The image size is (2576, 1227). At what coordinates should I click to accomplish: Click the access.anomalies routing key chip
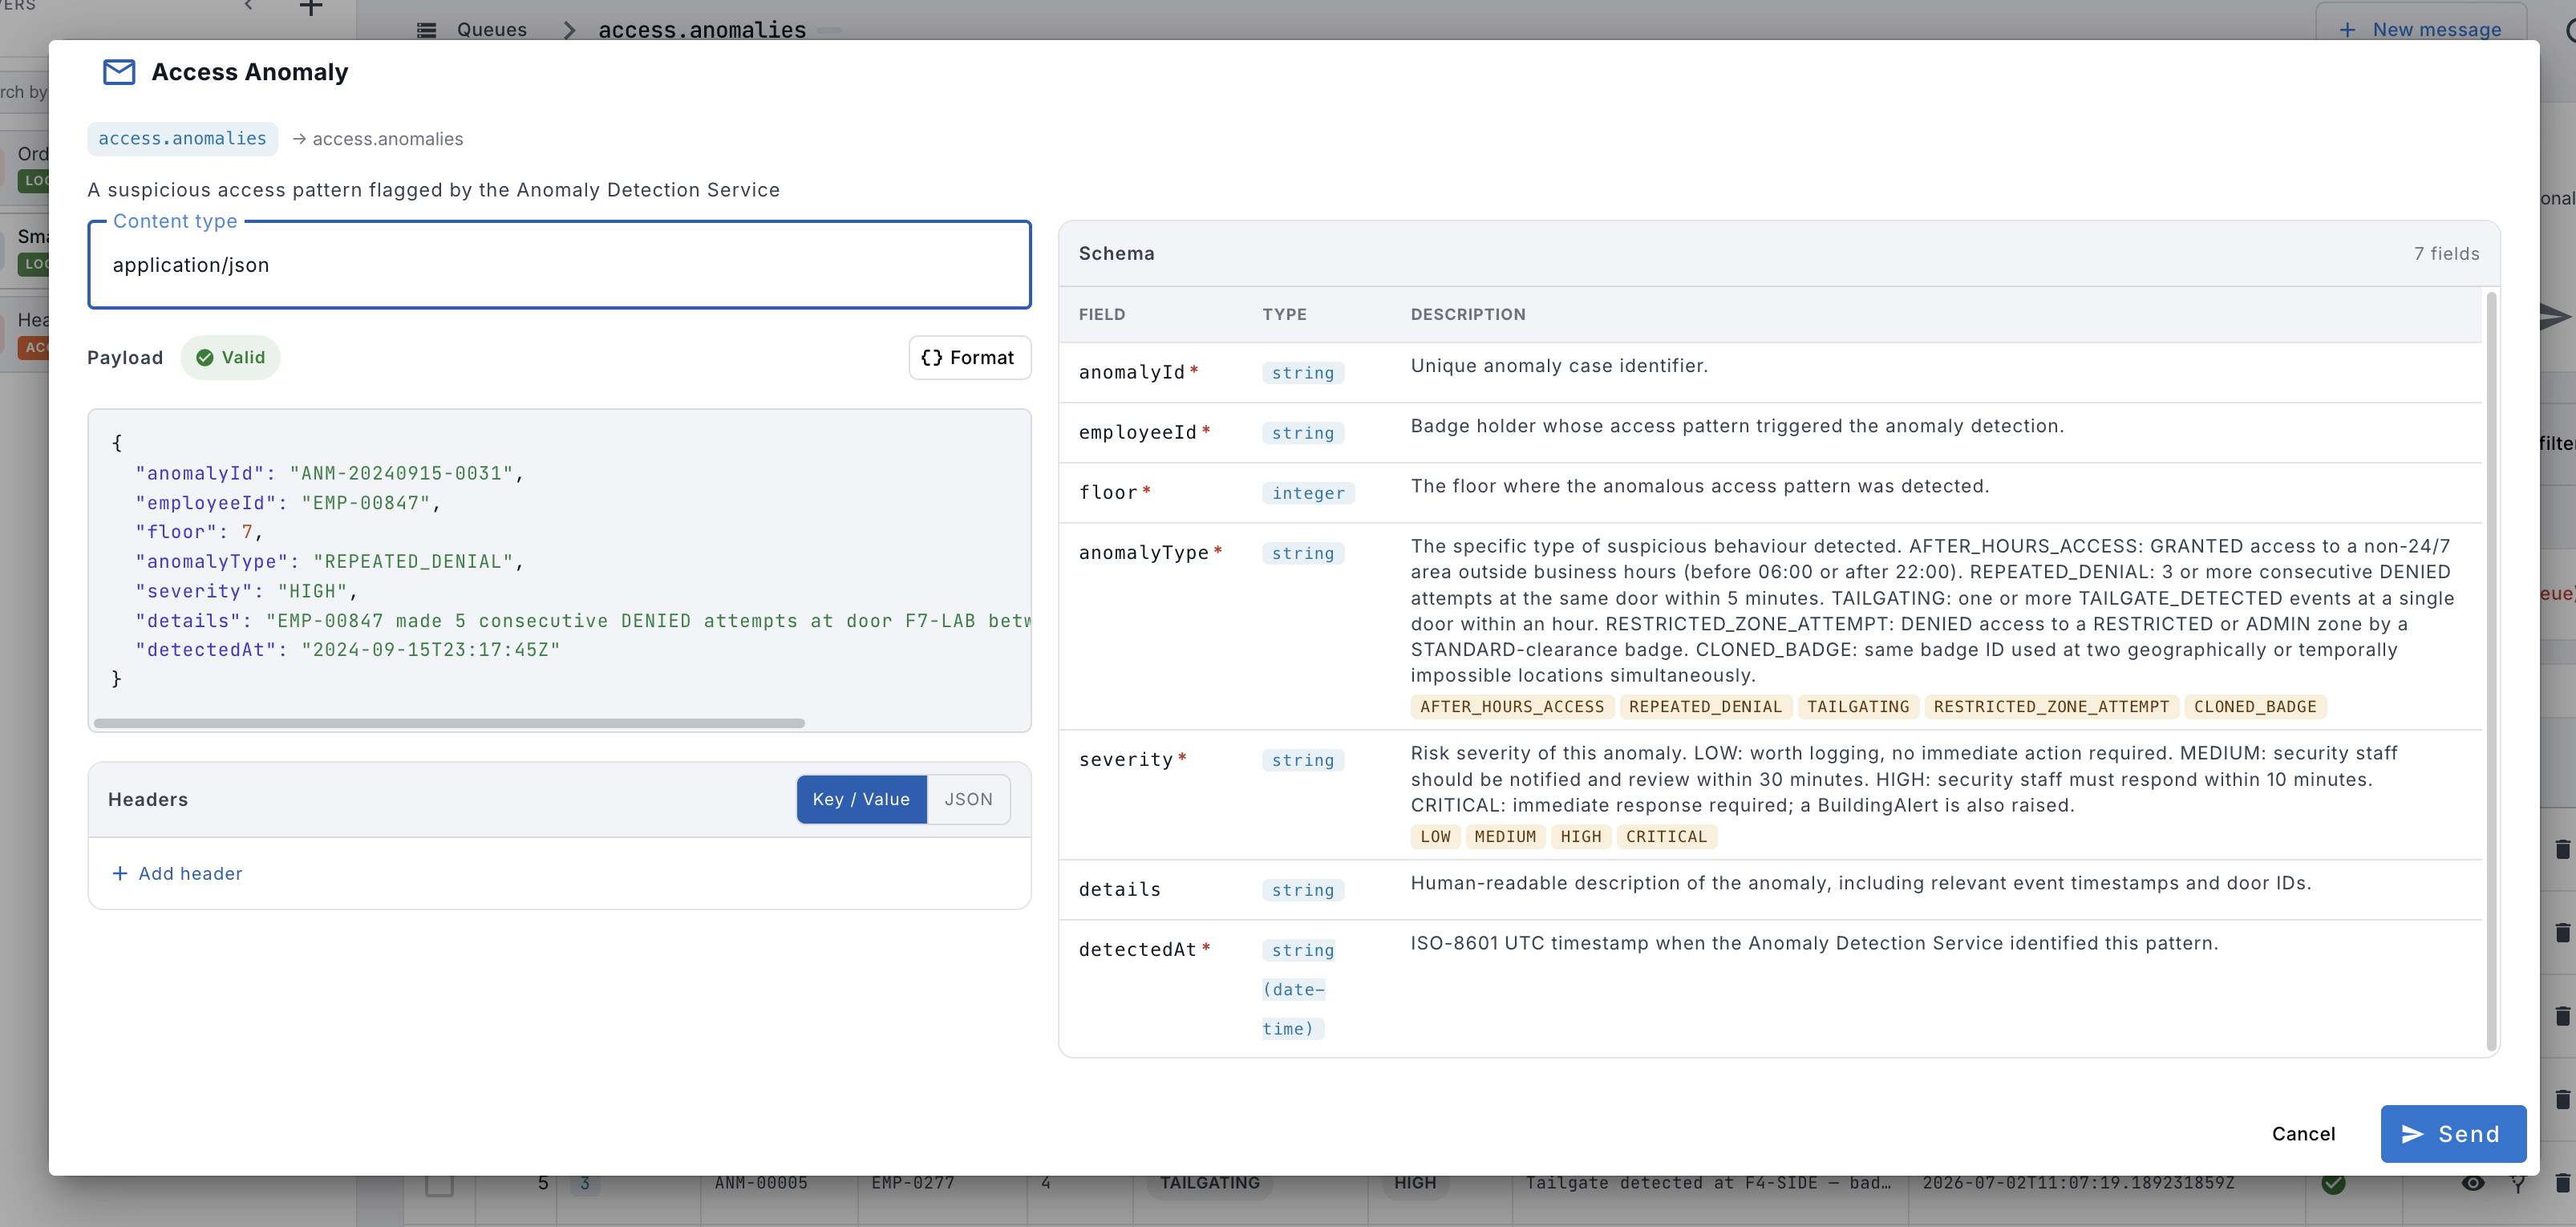click(x=182, y=138)
